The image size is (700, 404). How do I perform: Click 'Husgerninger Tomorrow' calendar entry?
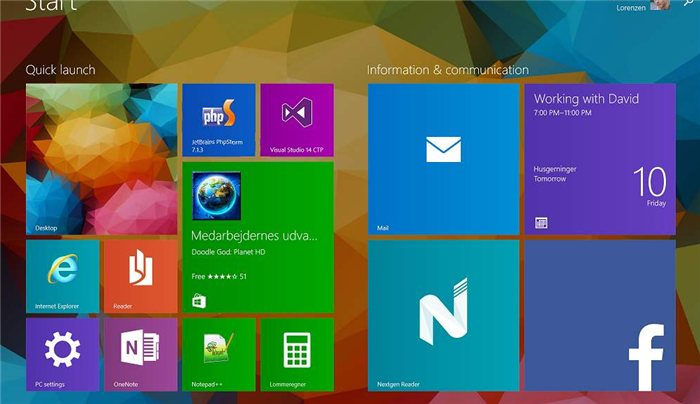[x=555, y=174]
